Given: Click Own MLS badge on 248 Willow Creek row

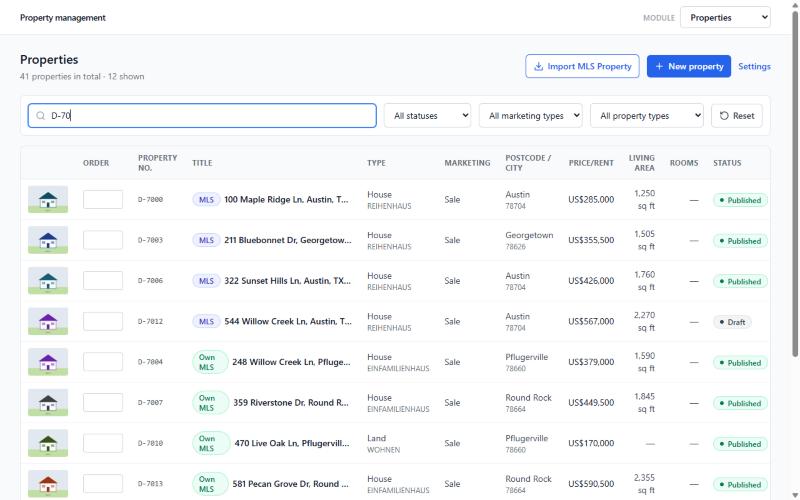Looking at the screenshot, I should pyautogui.click(x=210, y=362).
